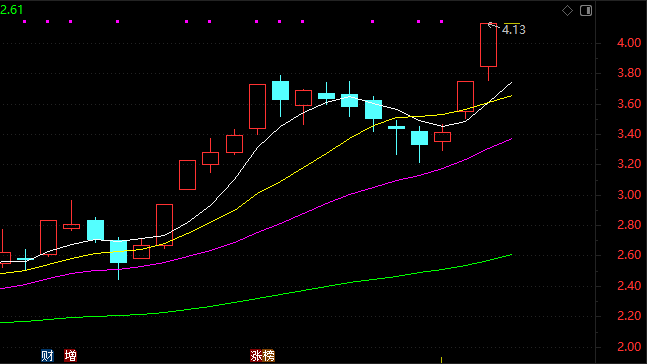Click the 3.40 price axis label

pyautogui.click(x=629, y=134)
